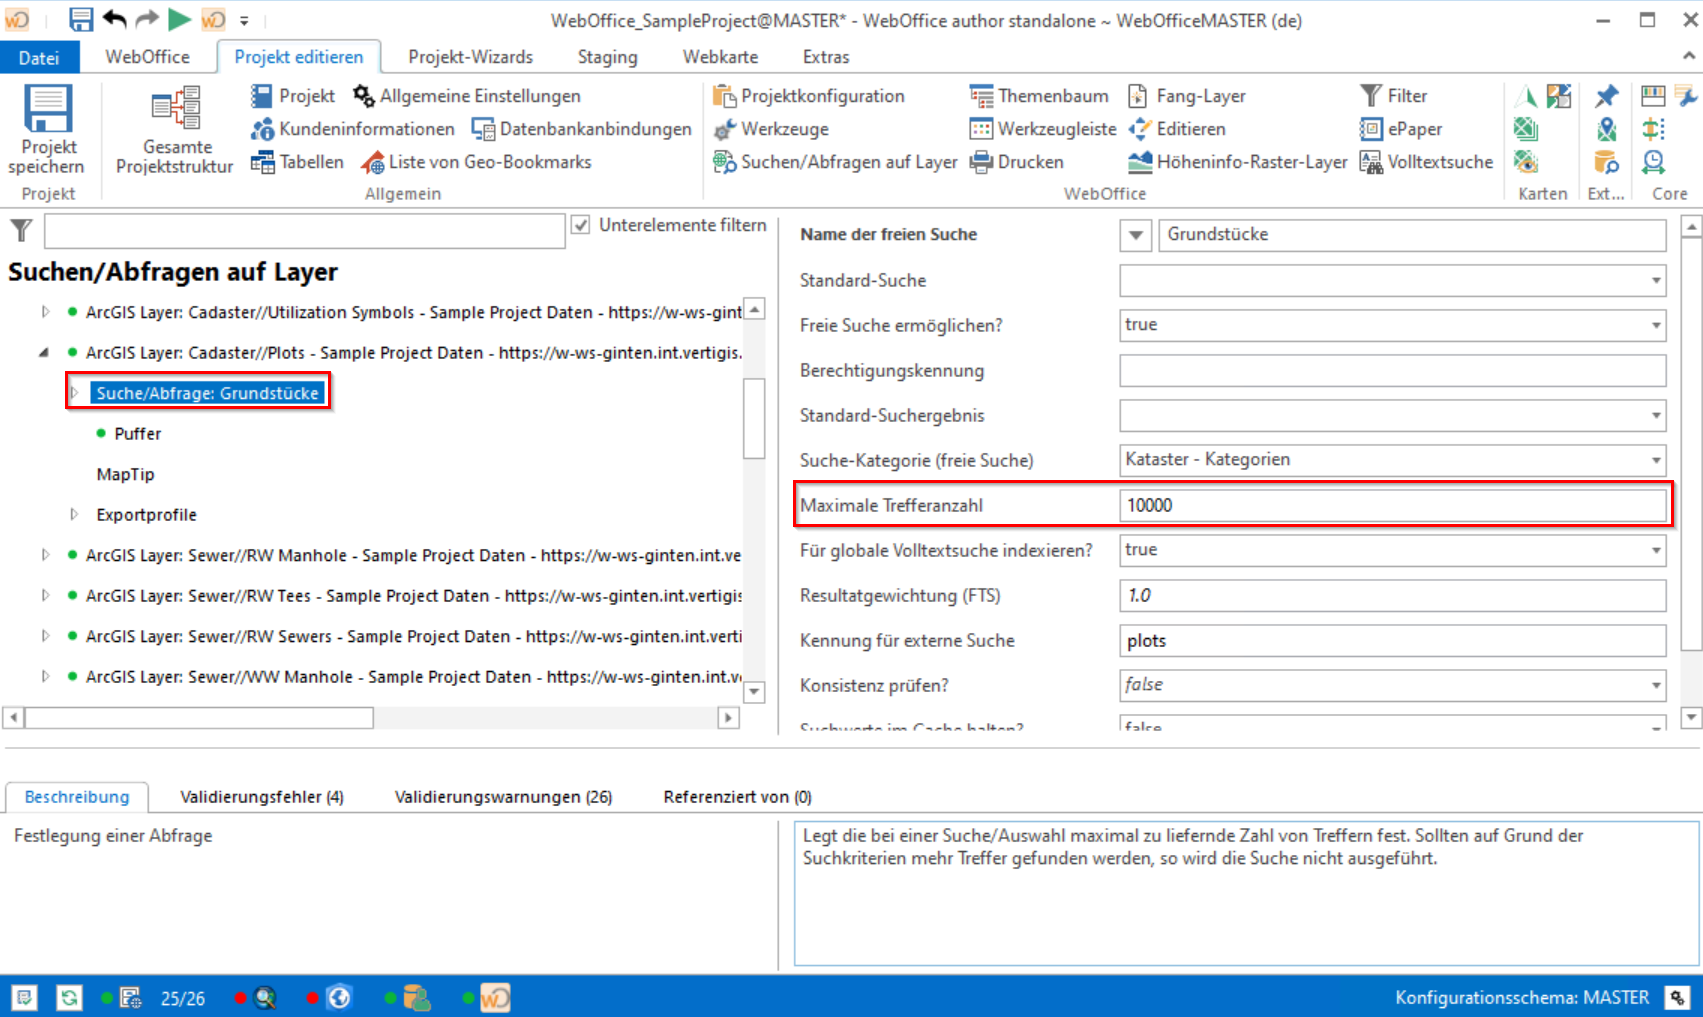1703x1017 pixels.
Task: Open the WebOffice author tray icon in taskbar
Action: 496,996
